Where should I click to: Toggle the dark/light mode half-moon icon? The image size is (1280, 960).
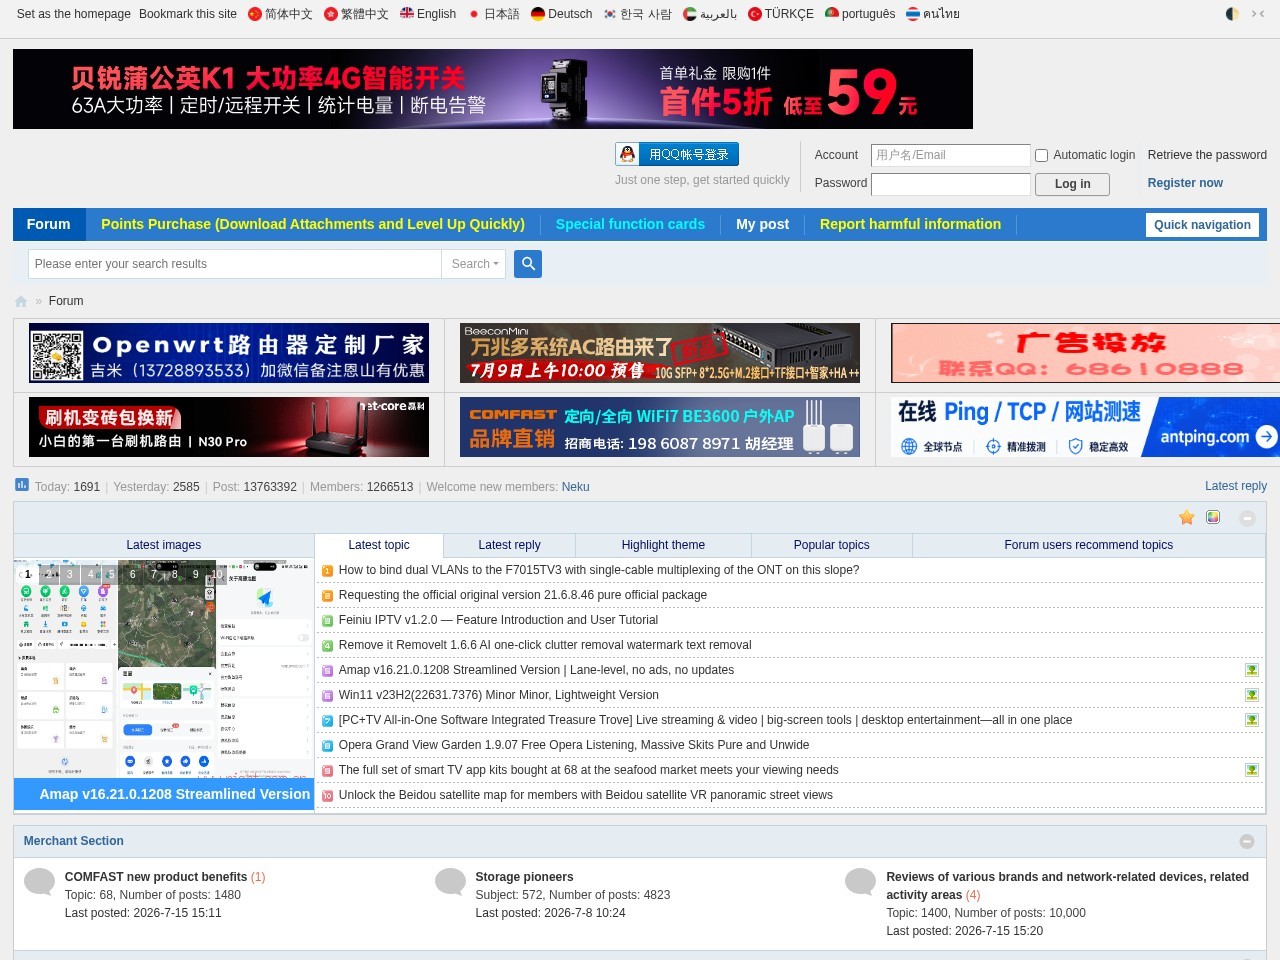[x=1232, y=14]
